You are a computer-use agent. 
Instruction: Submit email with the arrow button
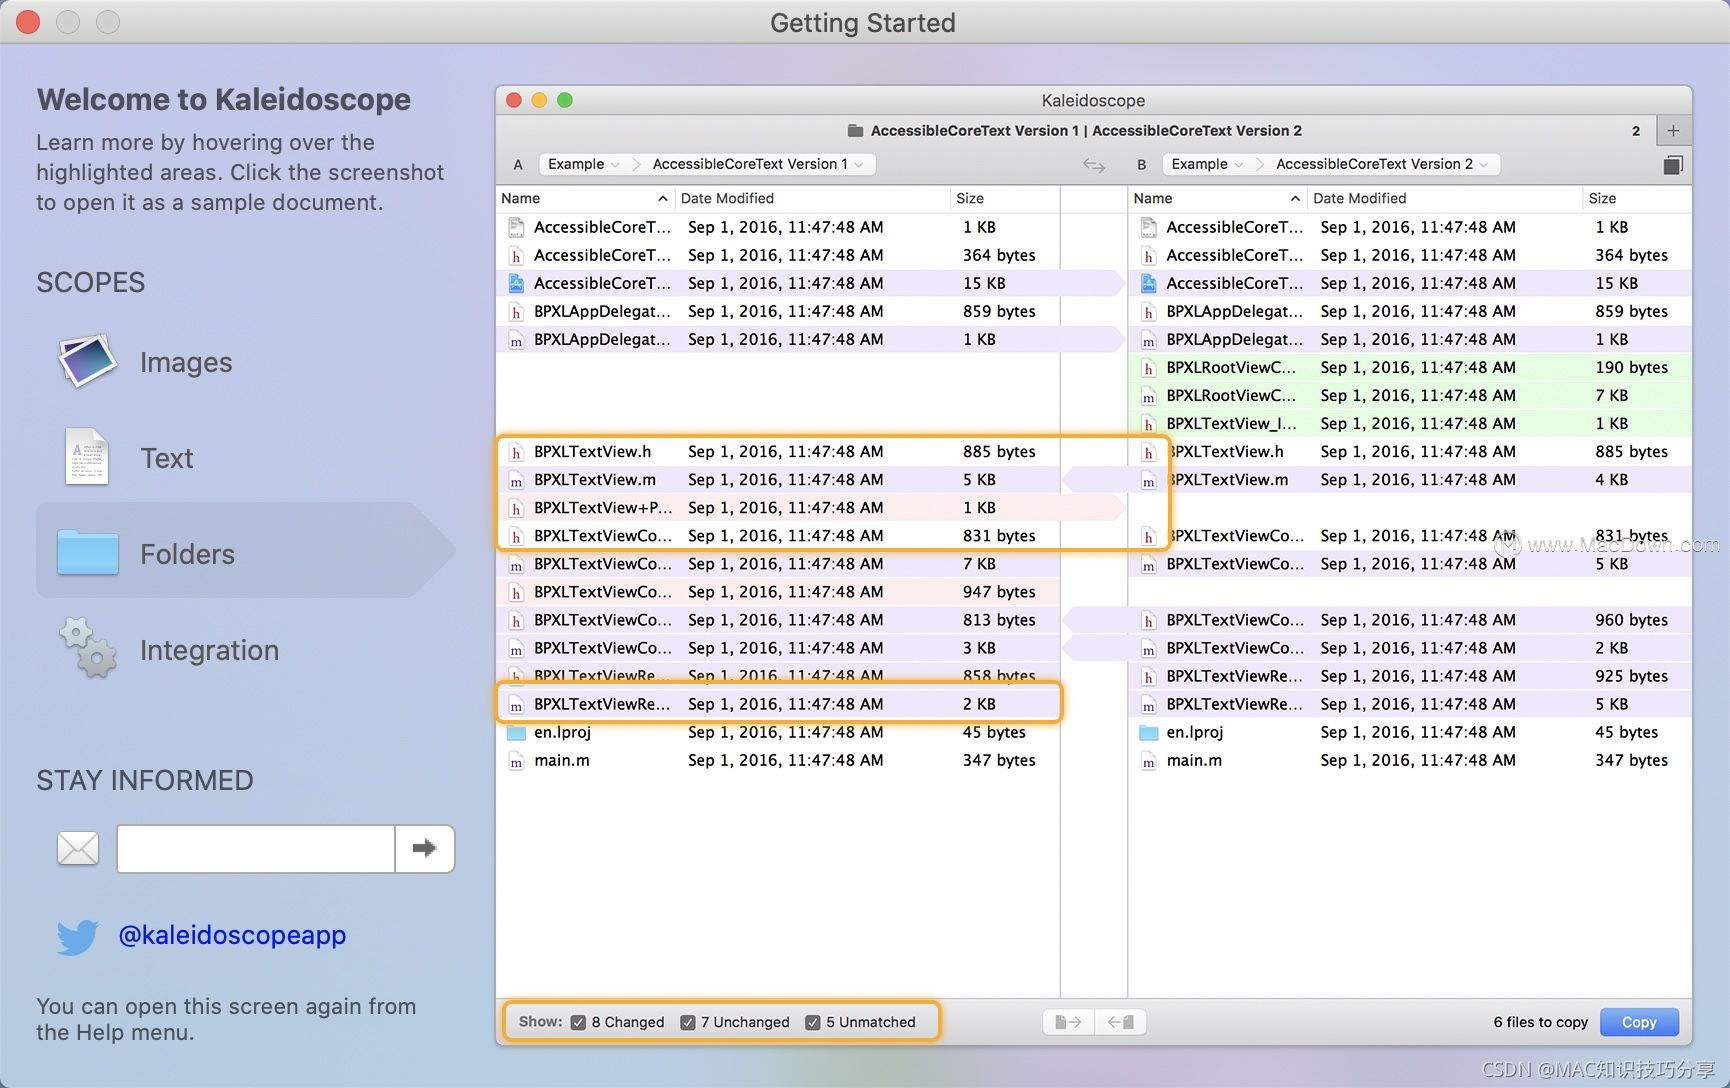(425, 849)
